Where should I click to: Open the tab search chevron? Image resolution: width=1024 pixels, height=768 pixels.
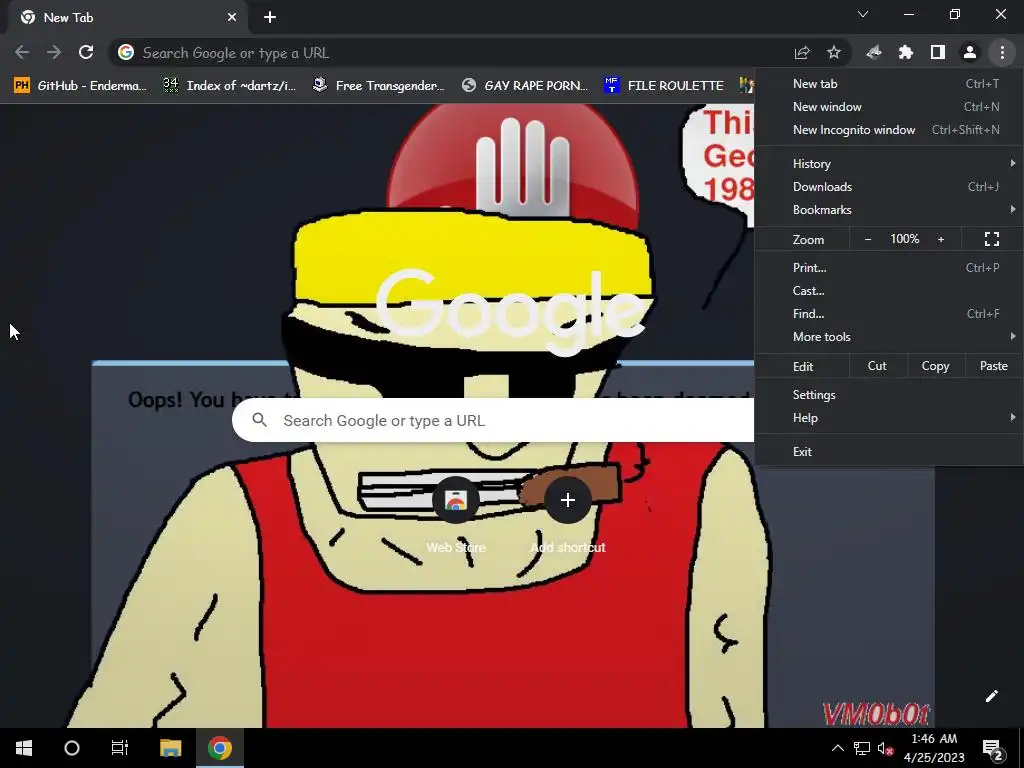863,14
